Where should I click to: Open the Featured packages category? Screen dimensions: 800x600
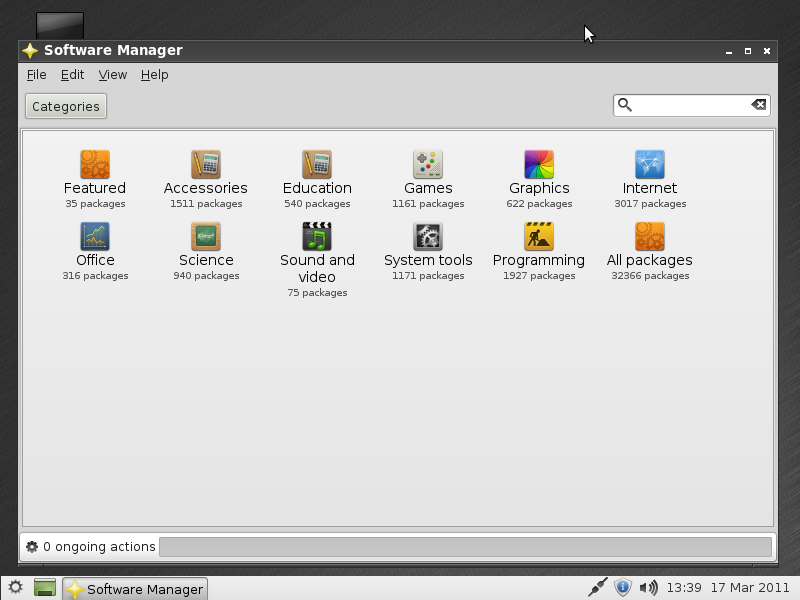pos(95,175)
